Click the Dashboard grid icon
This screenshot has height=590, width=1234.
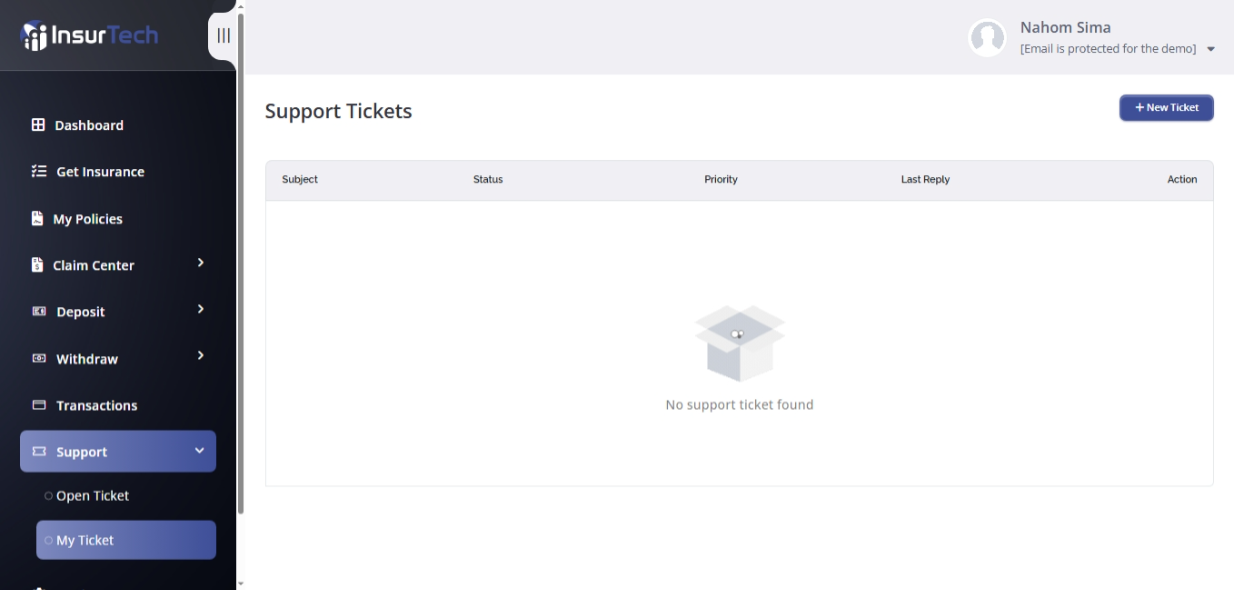tap(38, 125)
